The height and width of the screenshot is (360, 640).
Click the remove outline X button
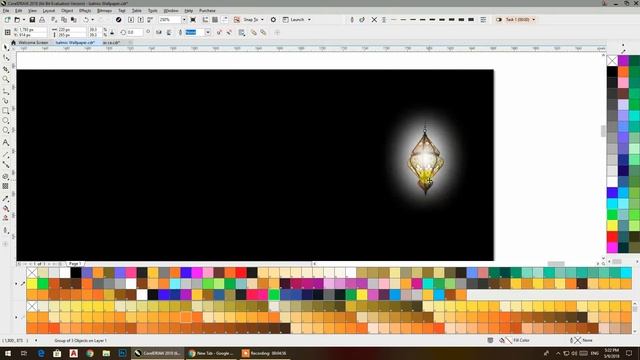(x=374, y=20)
